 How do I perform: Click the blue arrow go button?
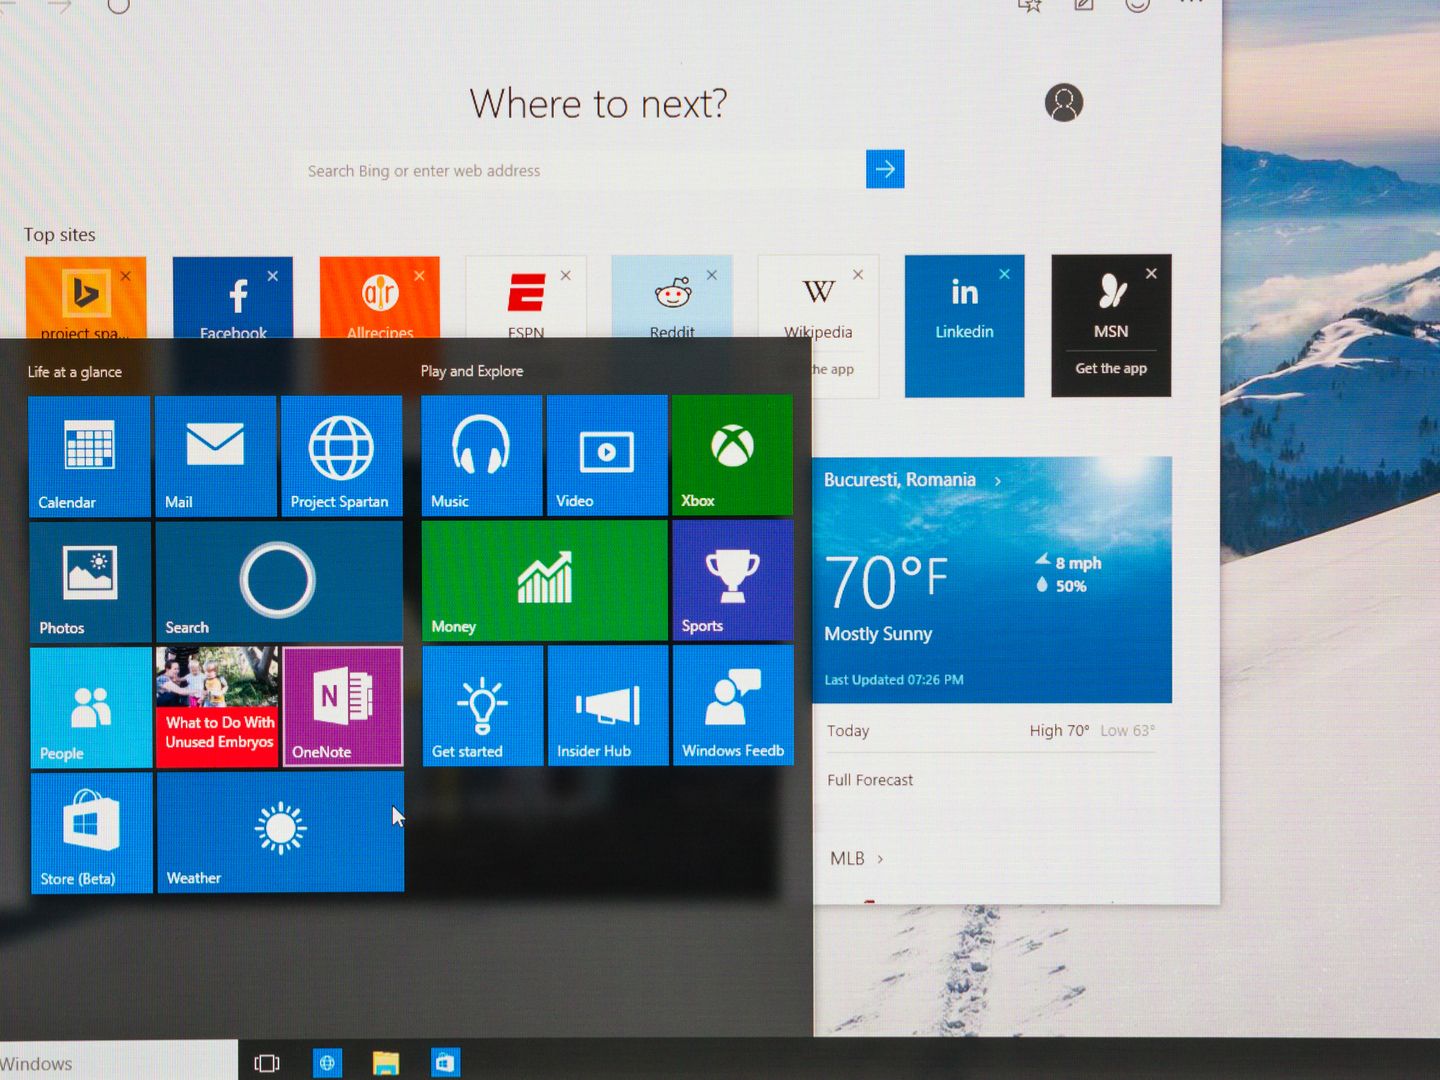tap(885, 169)
